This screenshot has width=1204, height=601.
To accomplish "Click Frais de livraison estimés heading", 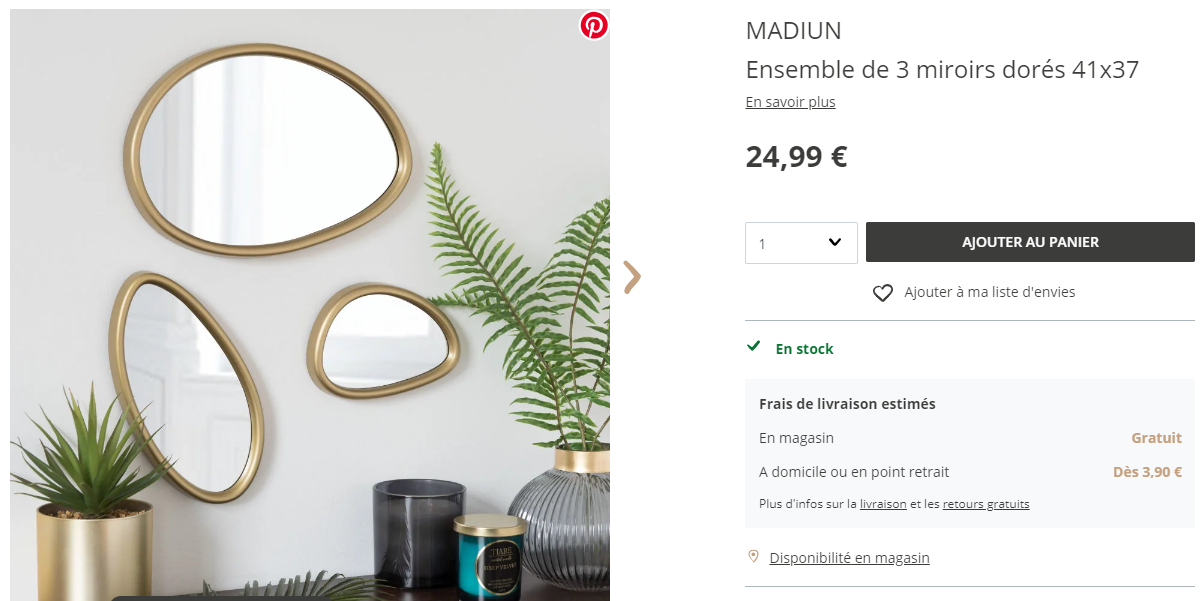I will point(847,404).
